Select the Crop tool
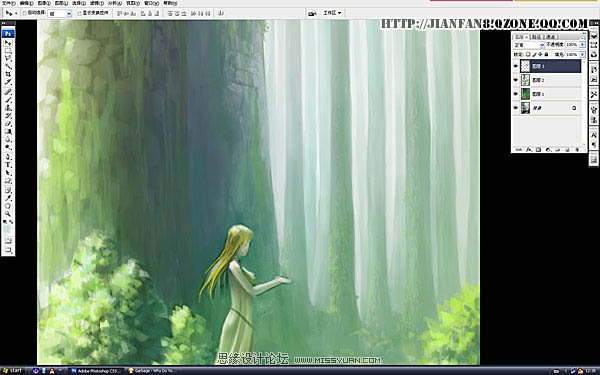 (x=8, y=74)
